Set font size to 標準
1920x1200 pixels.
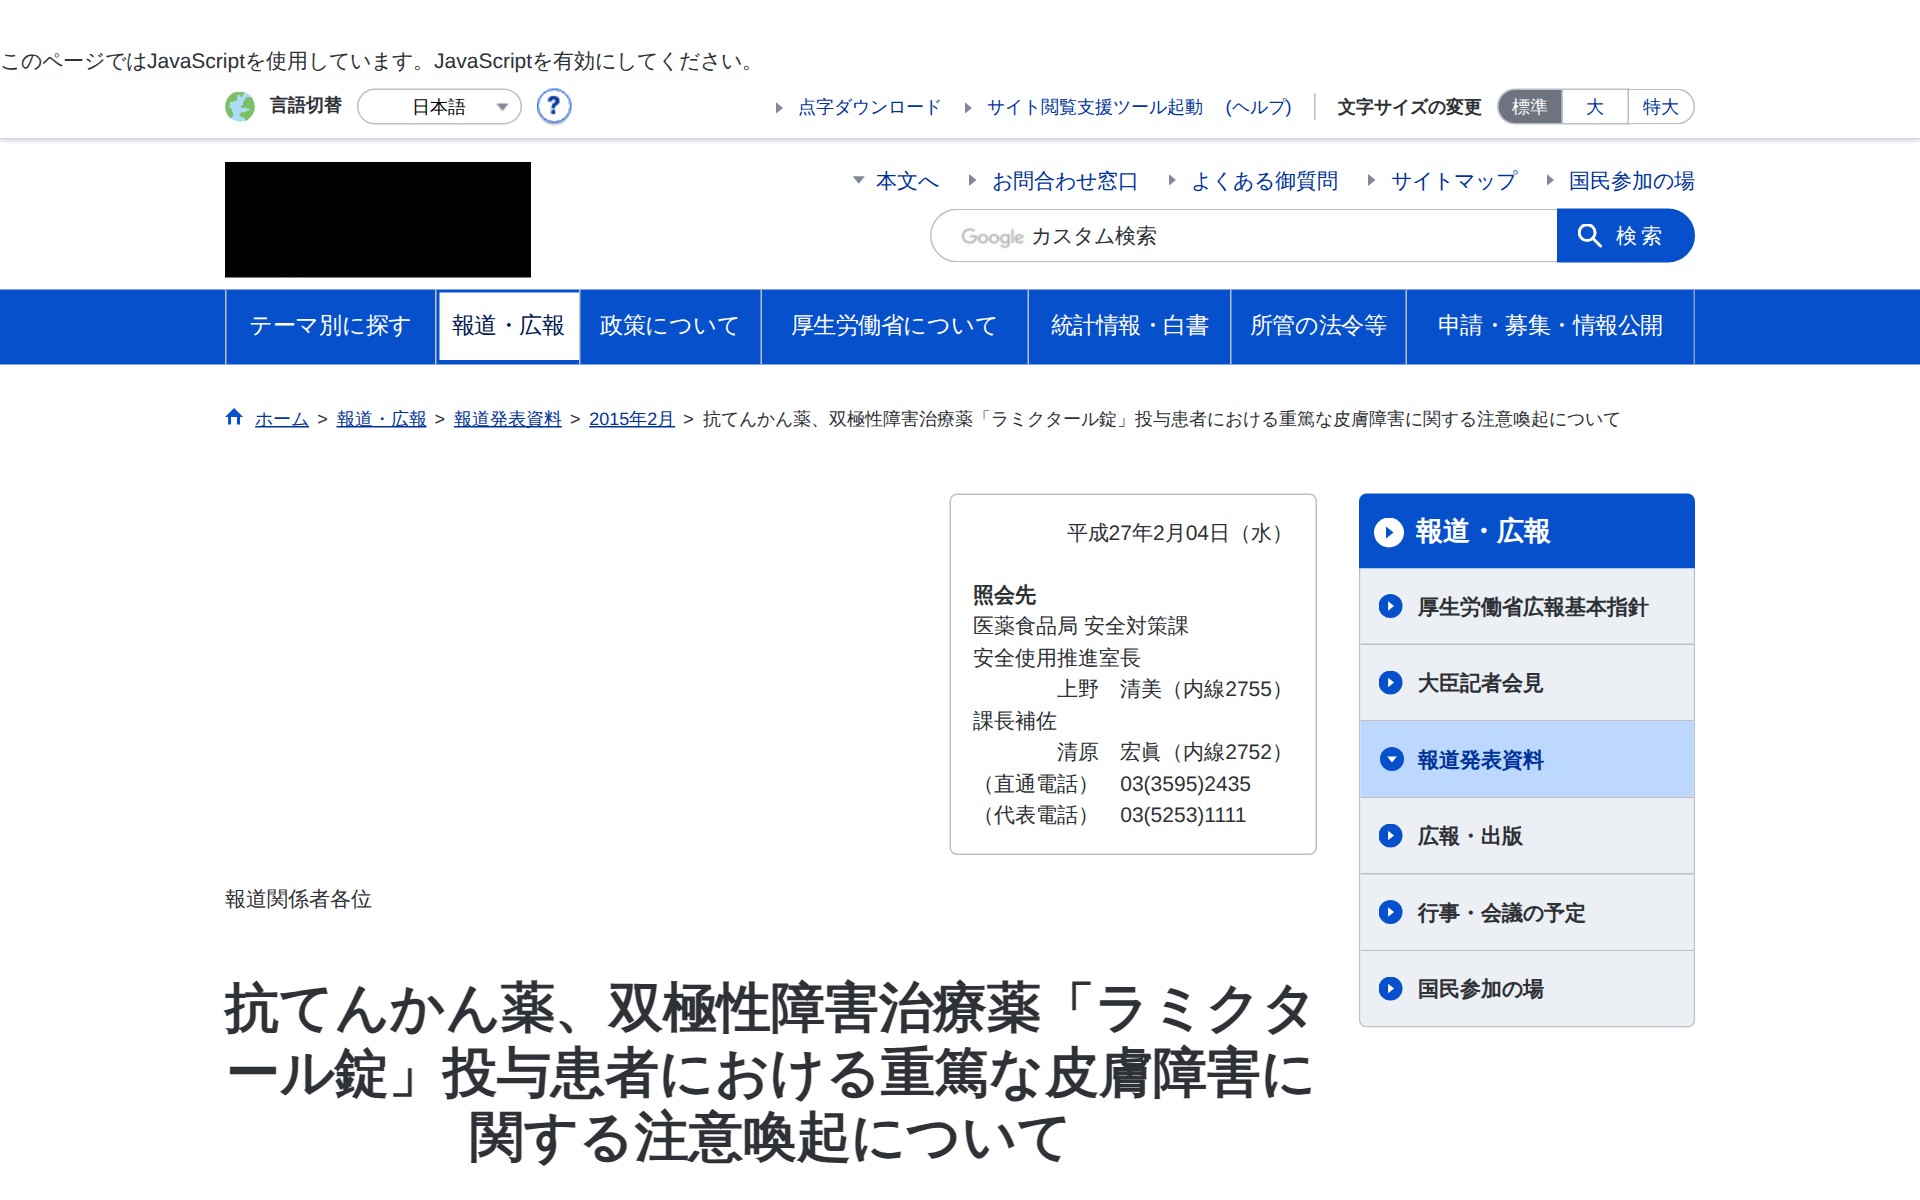[1529, 107]
